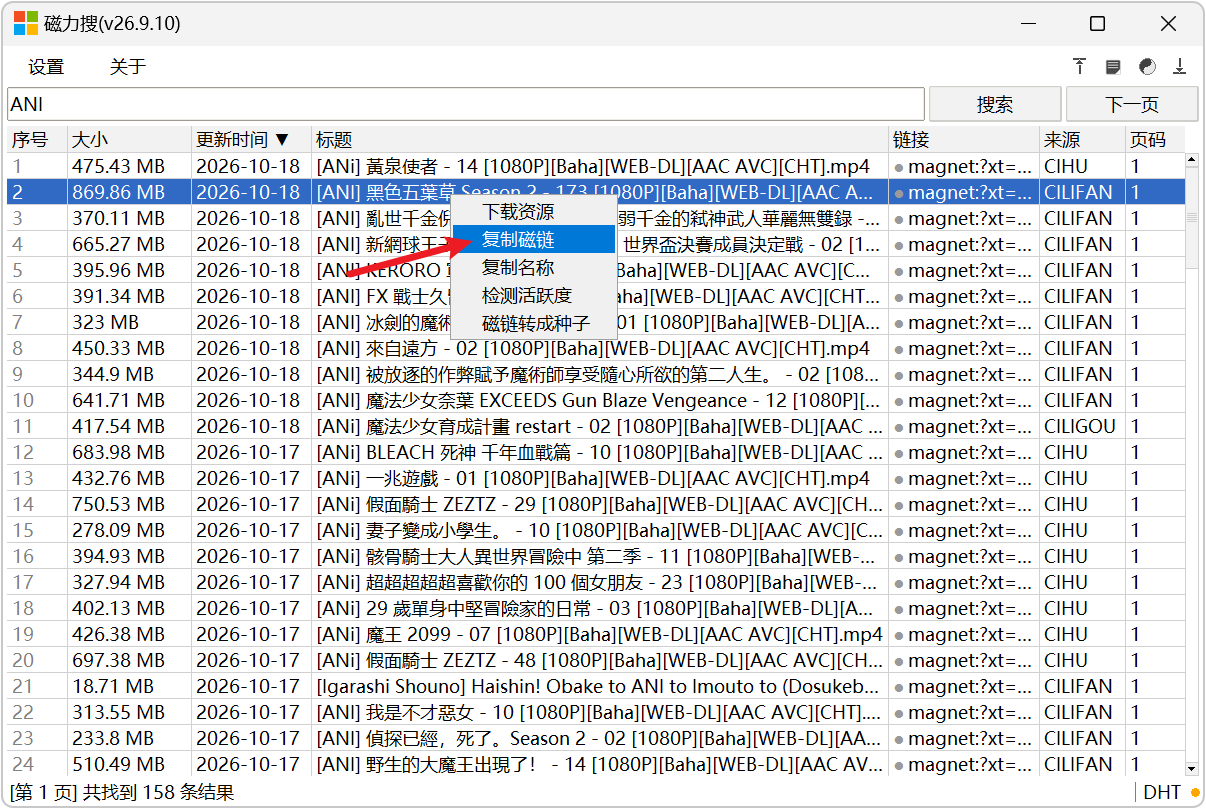1206x809 pixels.
Task: Select row titled 一兆遊戲 - 01
Action: click(x=595, y=478)
